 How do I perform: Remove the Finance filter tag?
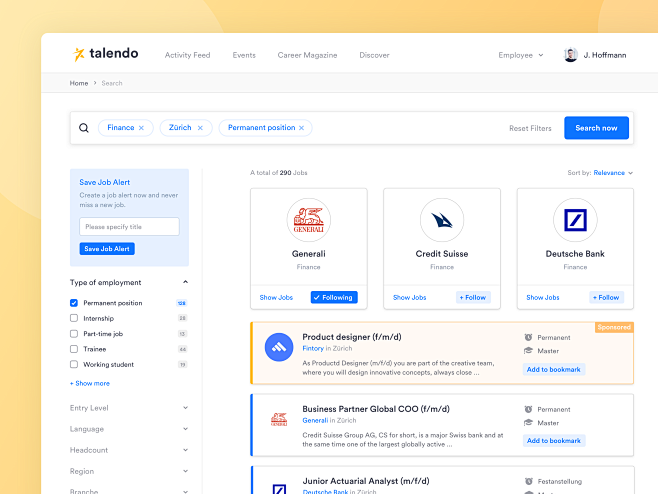141,128
